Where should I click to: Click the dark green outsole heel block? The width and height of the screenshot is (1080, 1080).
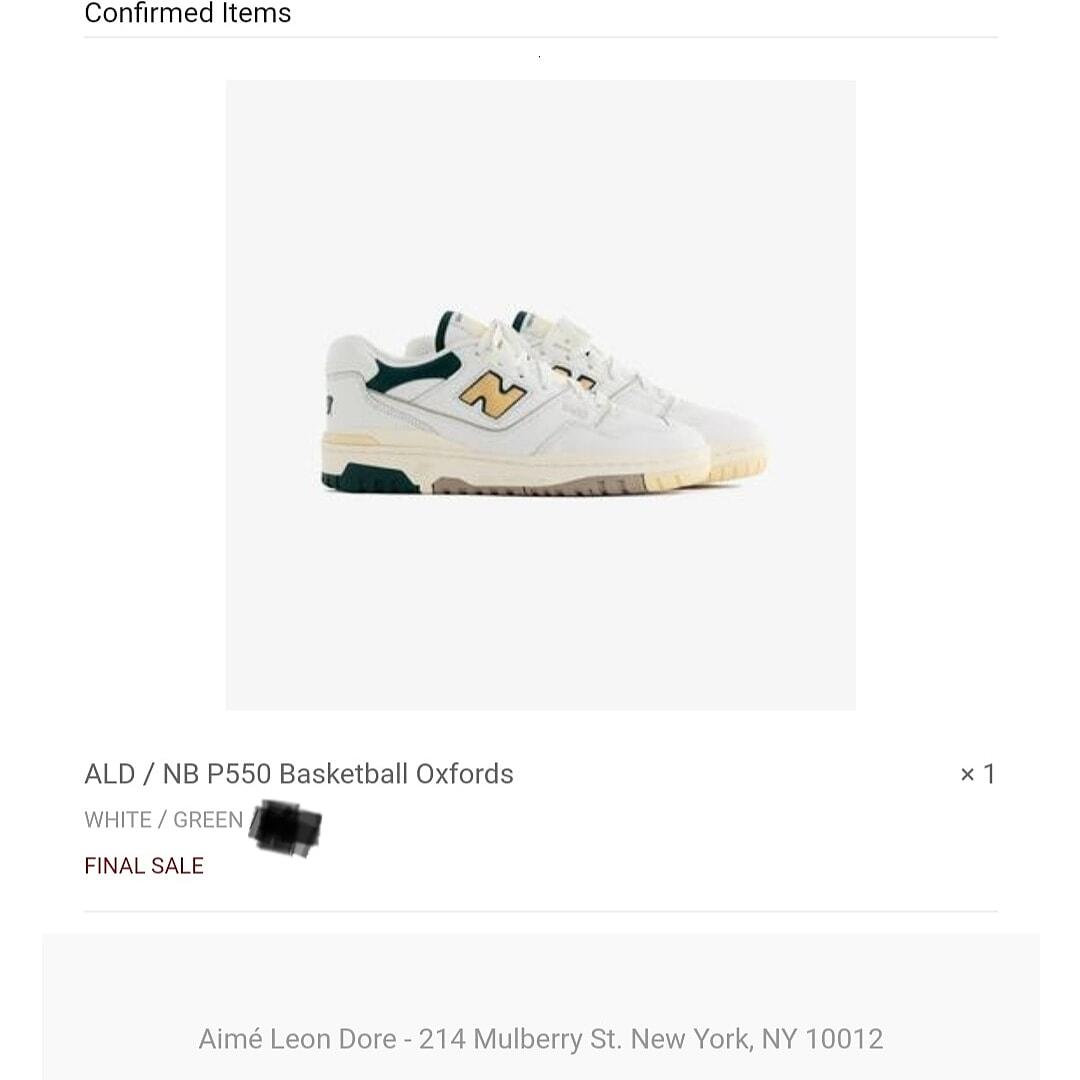point(371,478)
